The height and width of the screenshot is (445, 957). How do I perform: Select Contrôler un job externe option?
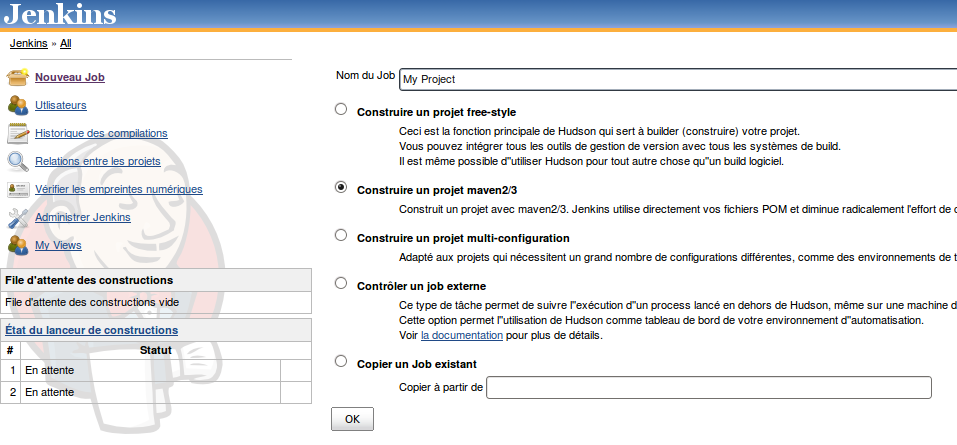pyautogui.click(x=342, y=283)
